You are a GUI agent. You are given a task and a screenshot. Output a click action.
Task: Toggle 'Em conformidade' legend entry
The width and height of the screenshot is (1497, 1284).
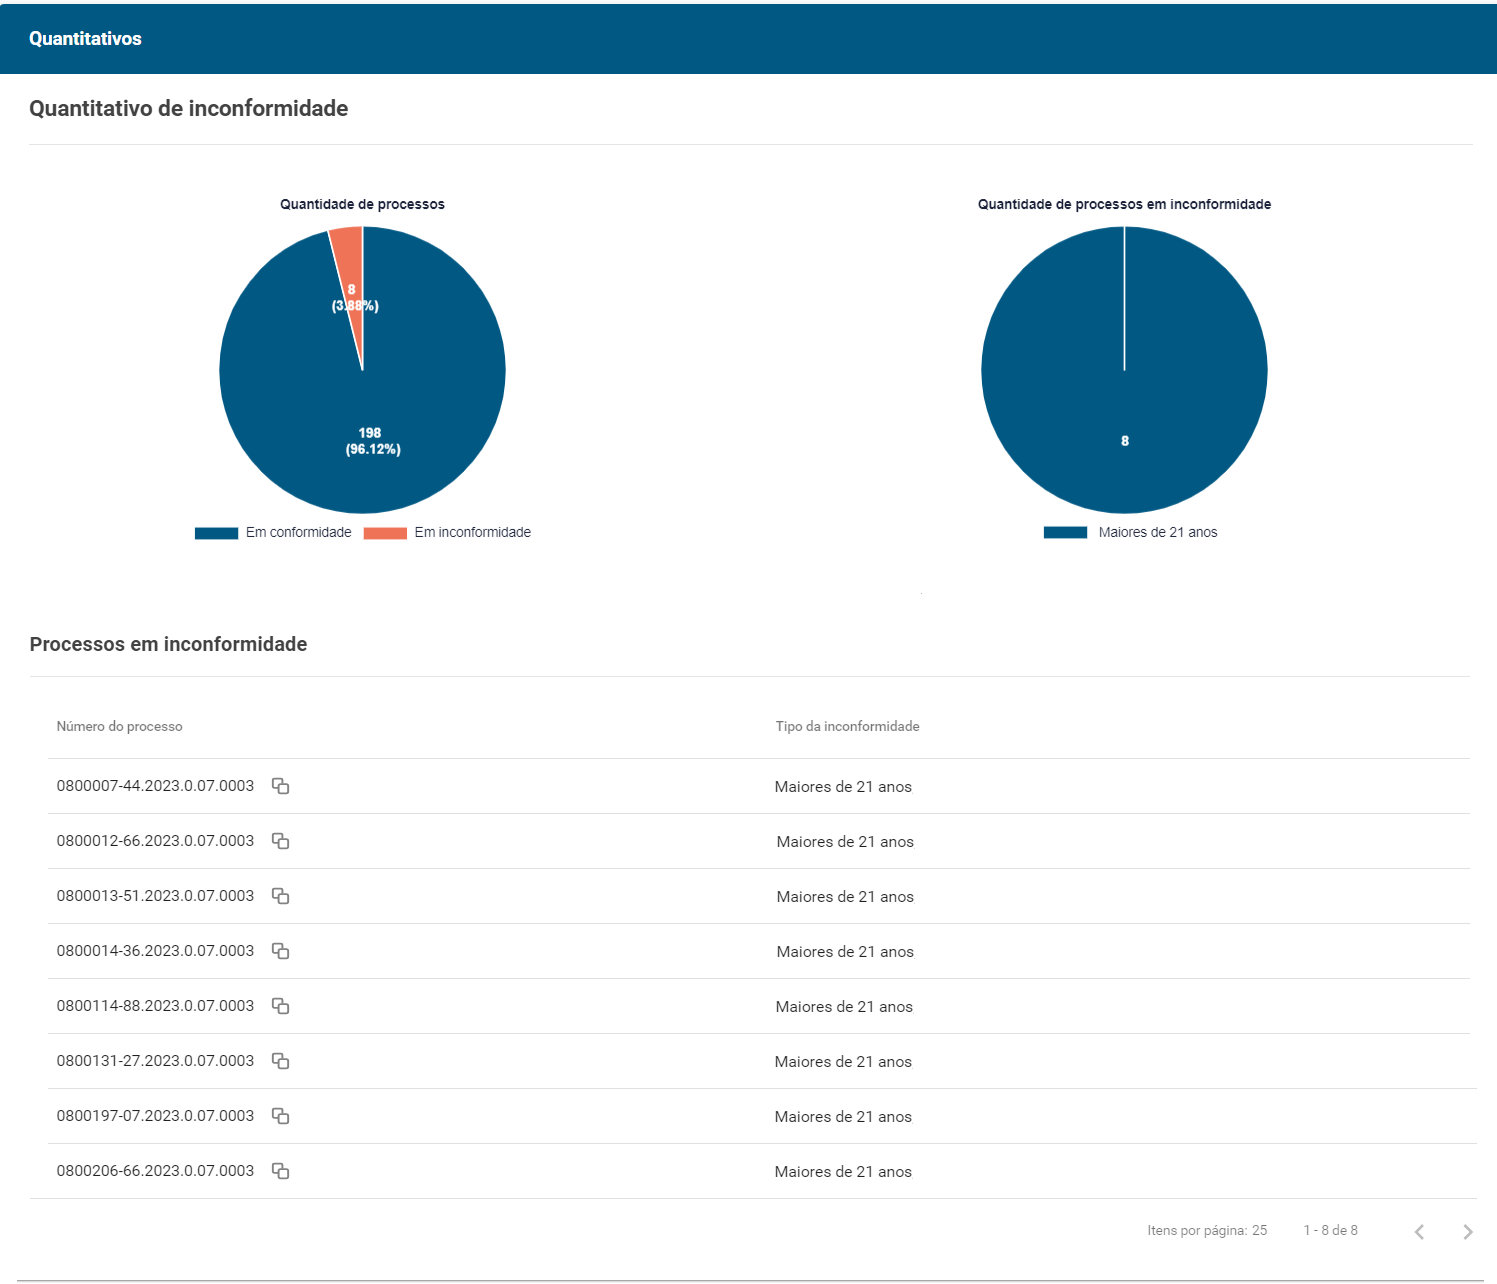(273, 532)
